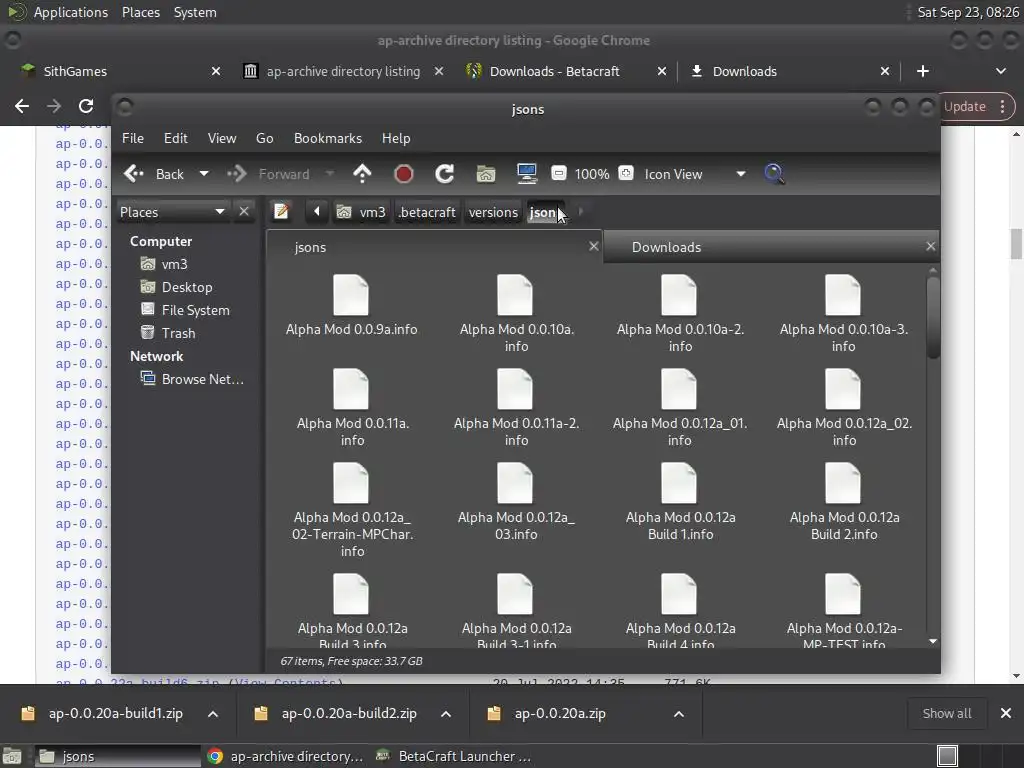Screen dimensions: 1024x768
Task: Select file Alpha Mod 0.0.12a_02.info
Action: [844, 408]
